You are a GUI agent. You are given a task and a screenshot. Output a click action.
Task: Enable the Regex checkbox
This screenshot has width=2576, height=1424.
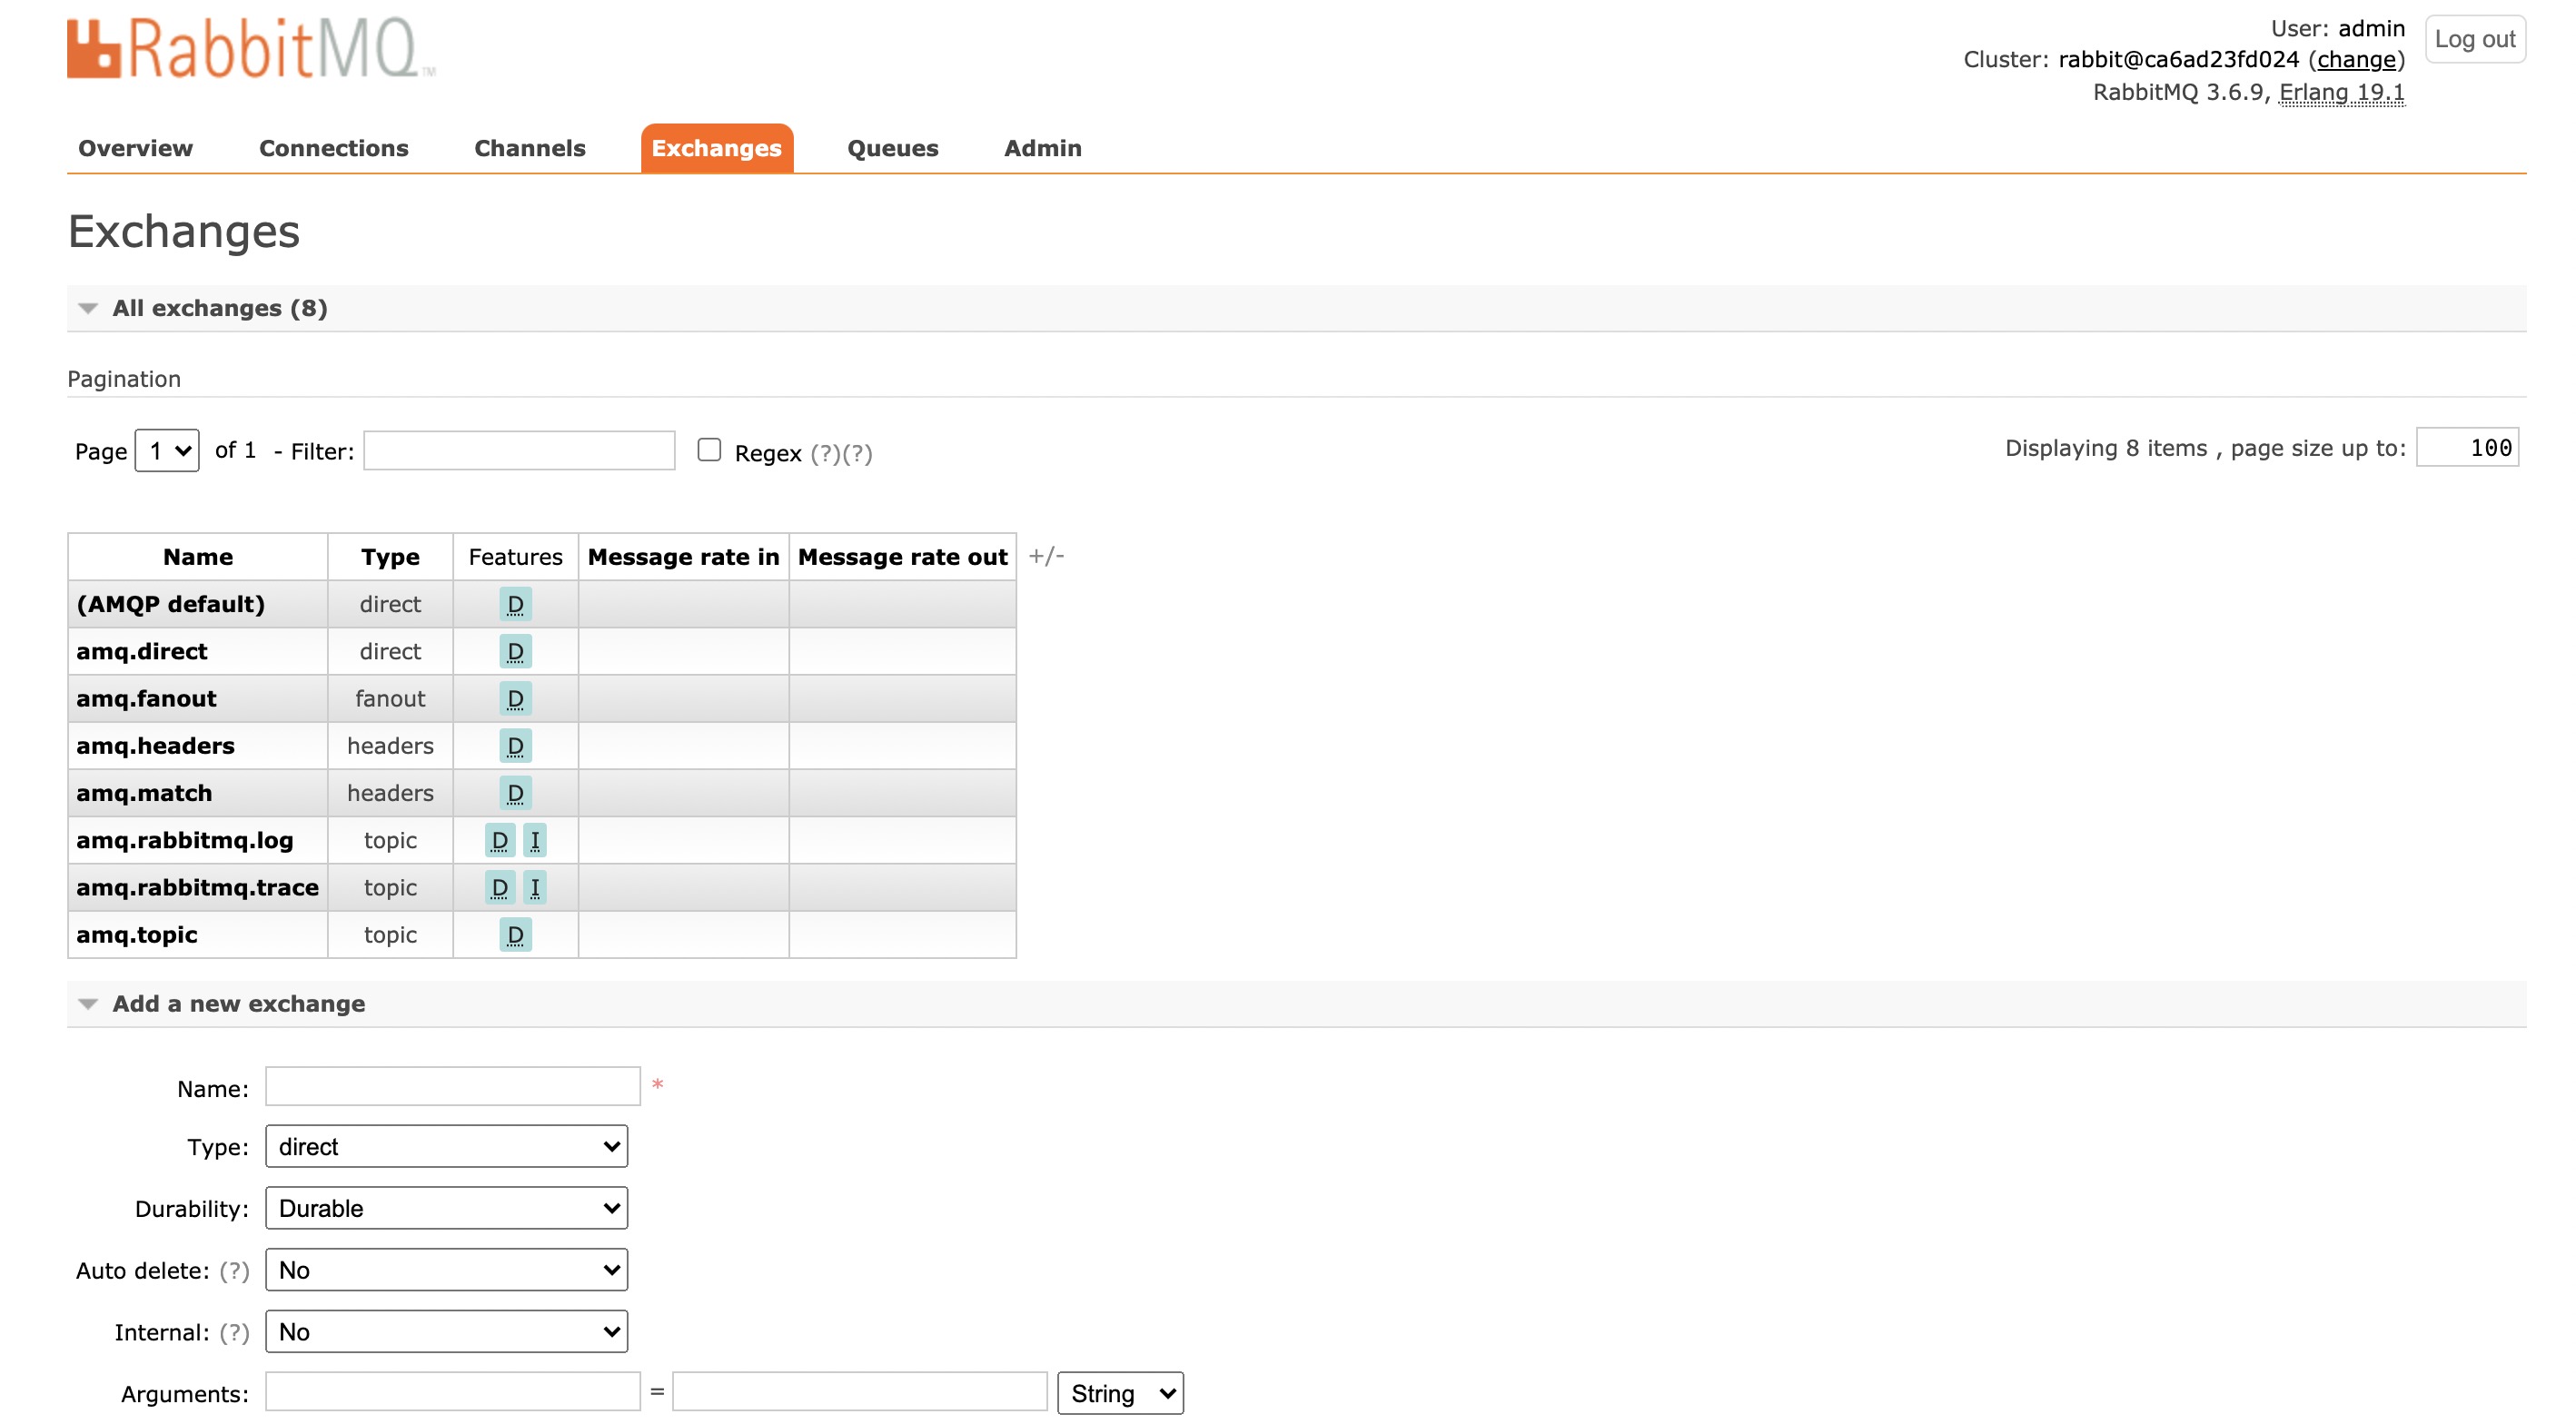tap(709, 450)
